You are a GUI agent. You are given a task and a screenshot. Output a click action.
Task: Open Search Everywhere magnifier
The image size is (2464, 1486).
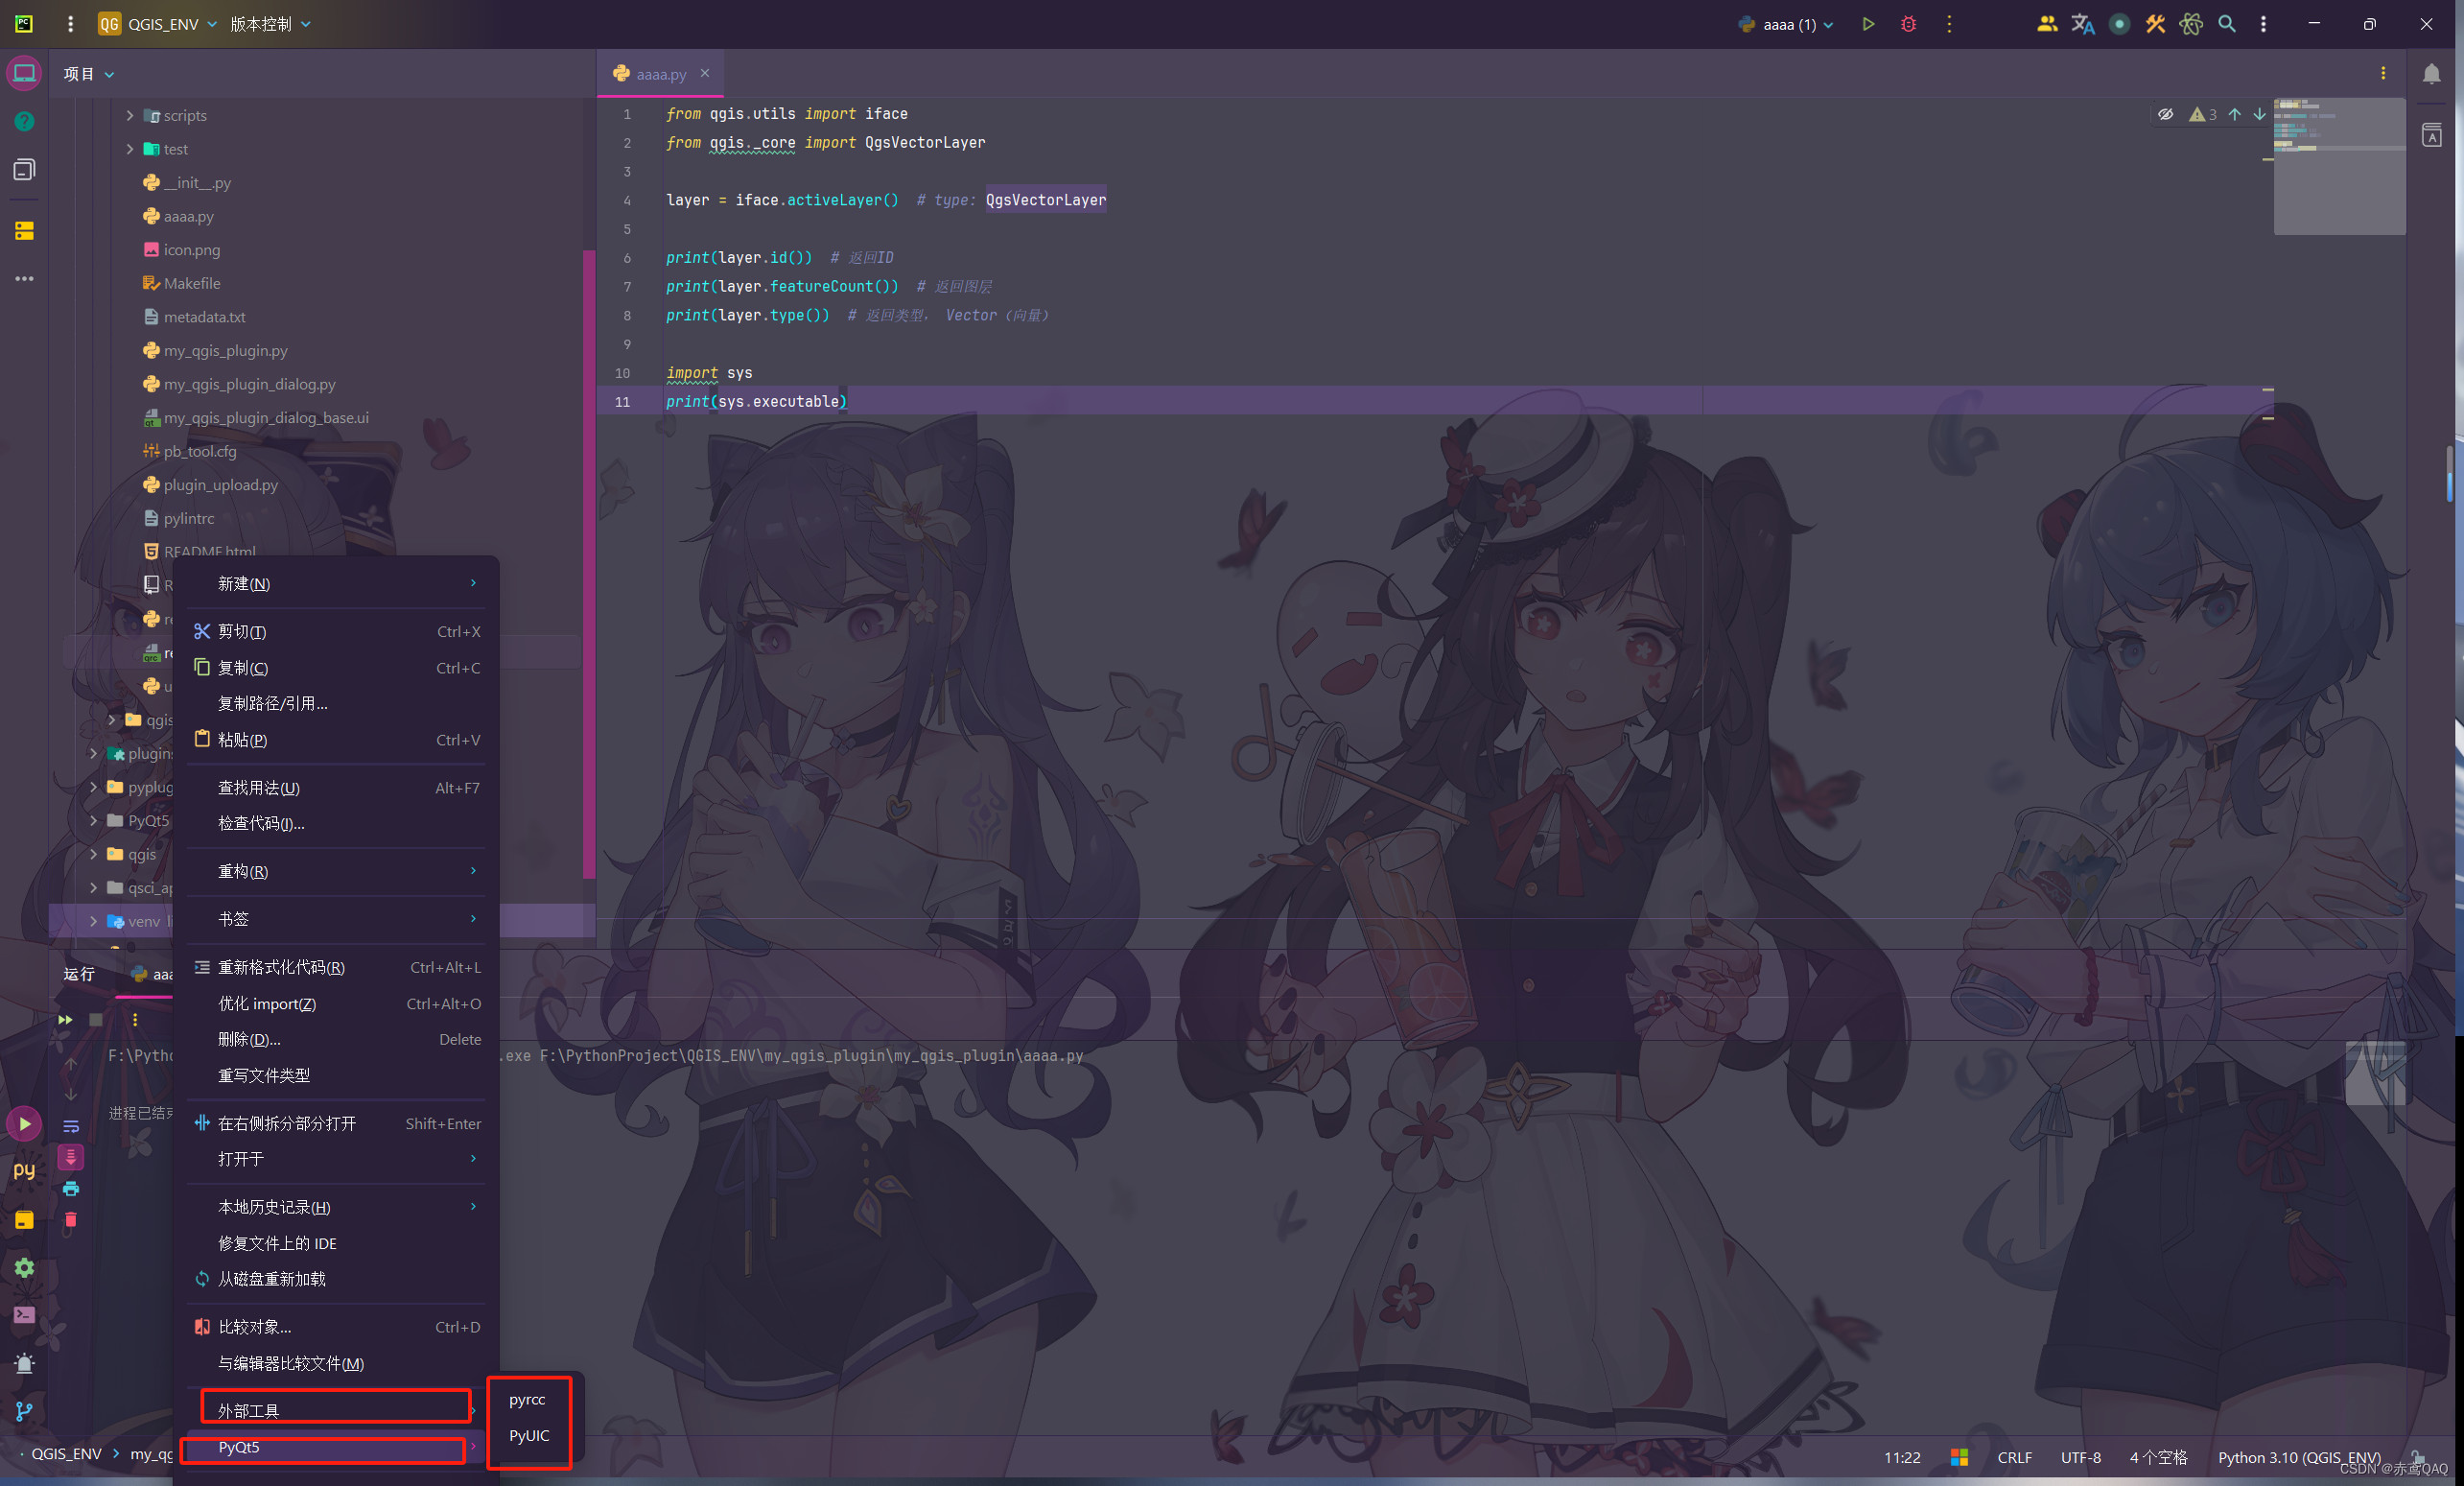tap(2227, 24)
